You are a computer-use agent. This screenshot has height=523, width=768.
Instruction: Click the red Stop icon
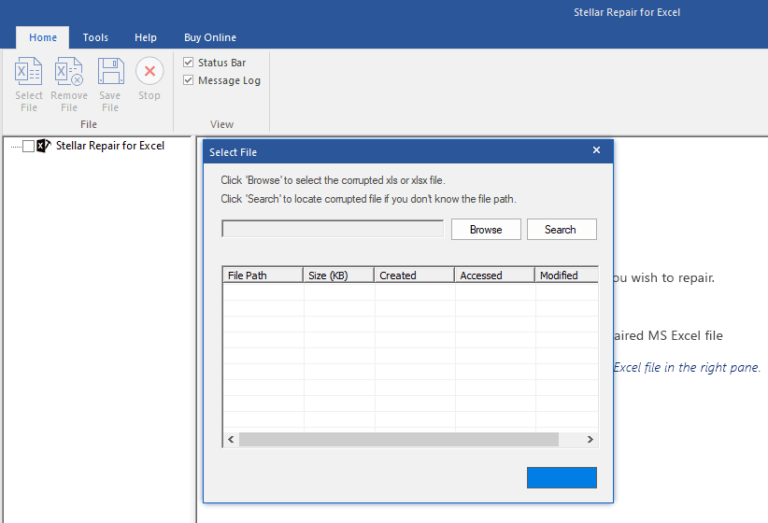(x=149, y=71)
